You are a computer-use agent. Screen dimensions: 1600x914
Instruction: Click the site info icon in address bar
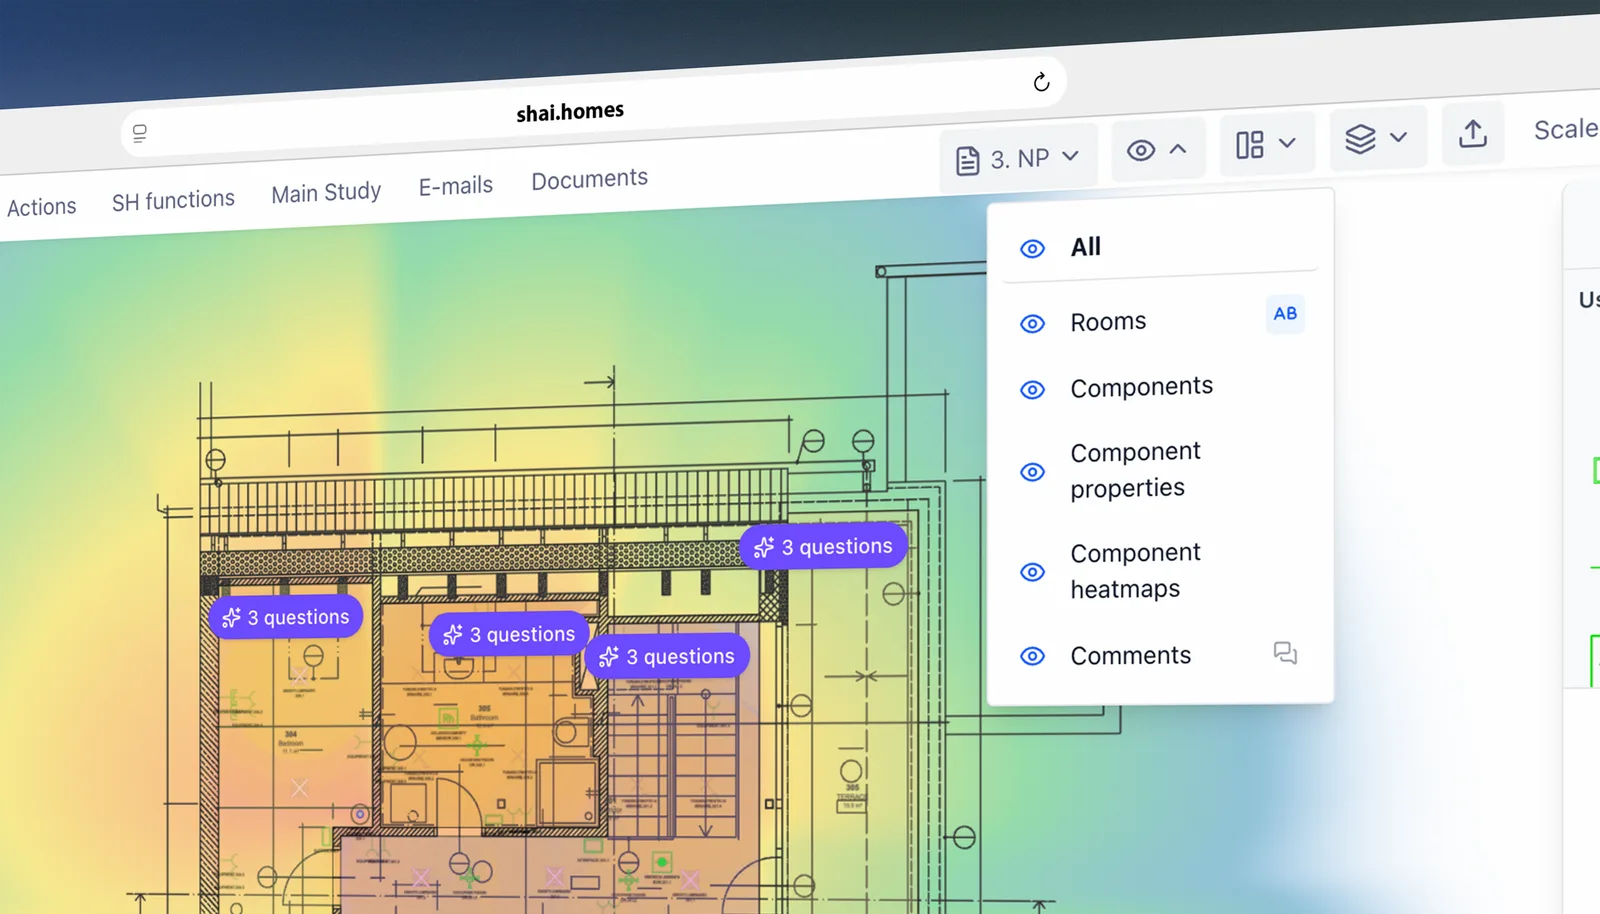click(140, 133)
